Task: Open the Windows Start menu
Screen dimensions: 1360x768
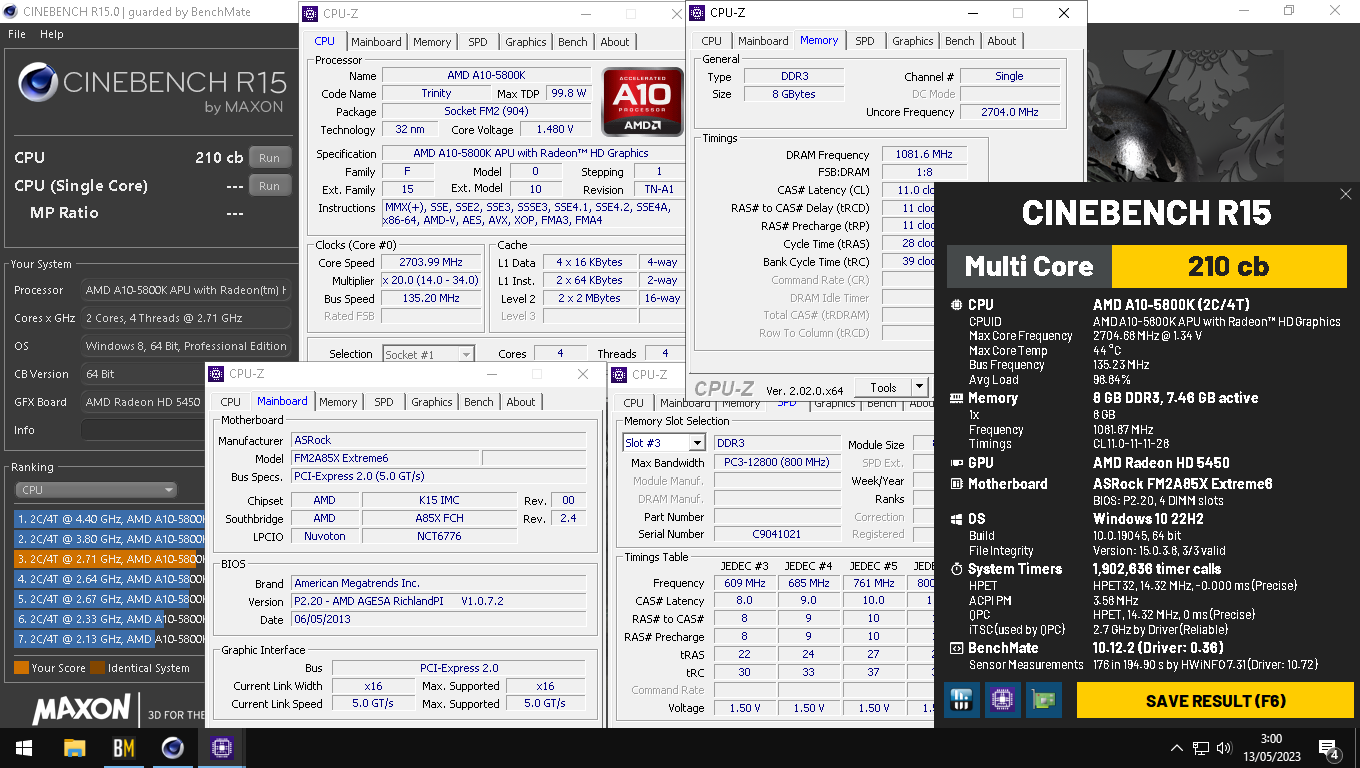Action: [24, 748]
